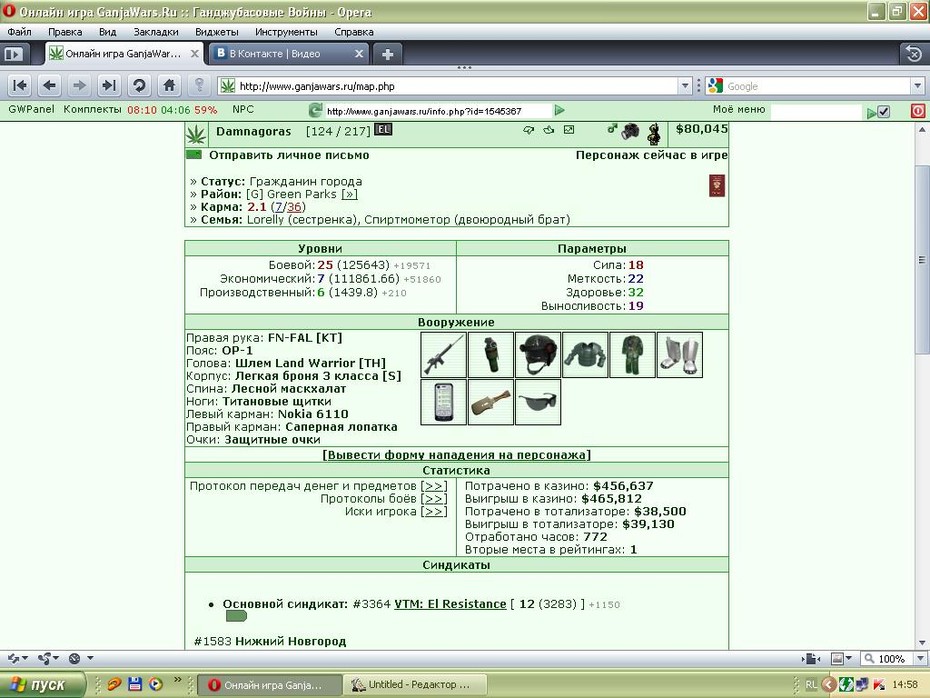Click the Nokia 6110 phone icon
The height and width of the screenshot is (698, 930).
[443, 402]
